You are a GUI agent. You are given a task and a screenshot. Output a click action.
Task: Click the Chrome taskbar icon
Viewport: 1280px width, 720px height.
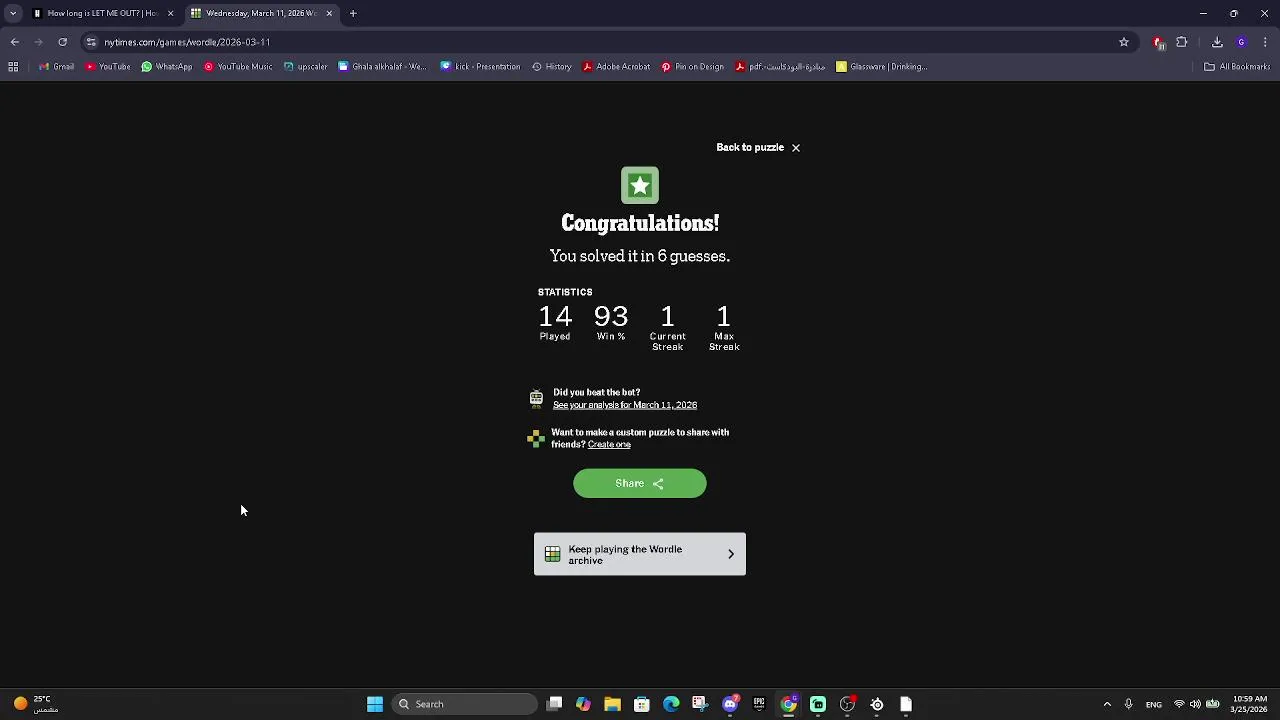pyautogui.click(x=789, y=705)
